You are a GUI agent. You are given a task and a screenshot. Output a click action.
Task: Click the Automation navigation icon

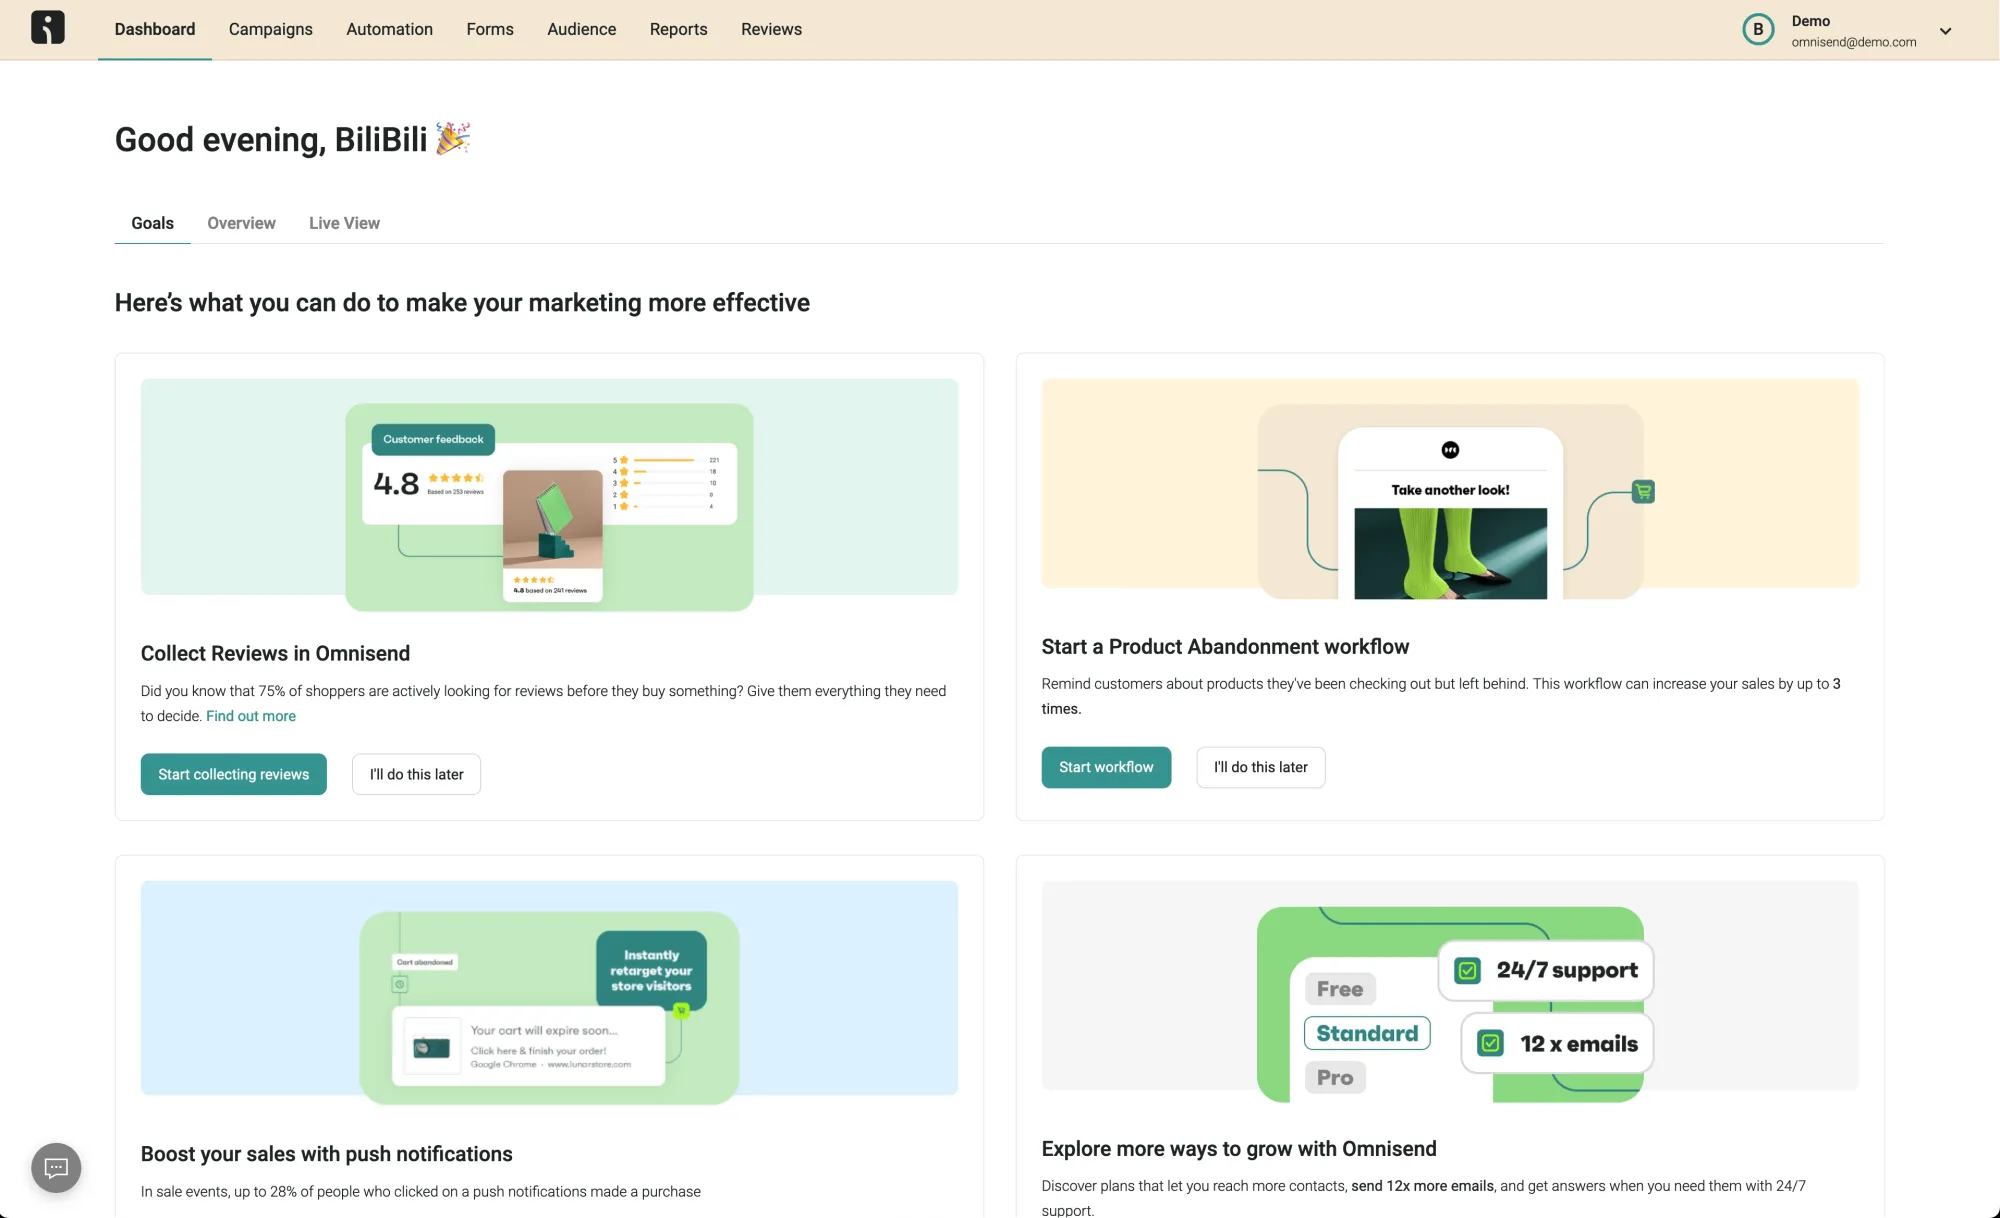click(x=389, y=29)
